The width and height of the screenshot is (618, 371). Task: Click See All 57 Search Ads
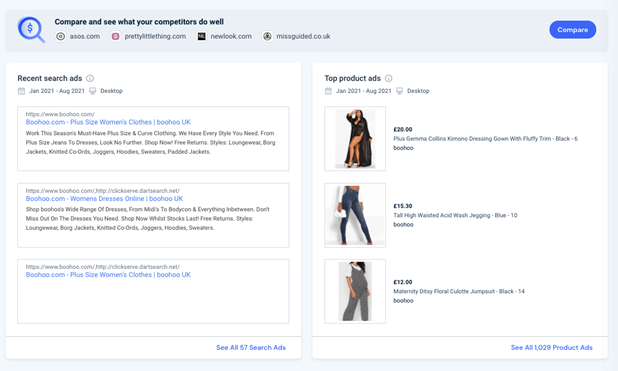251,347
